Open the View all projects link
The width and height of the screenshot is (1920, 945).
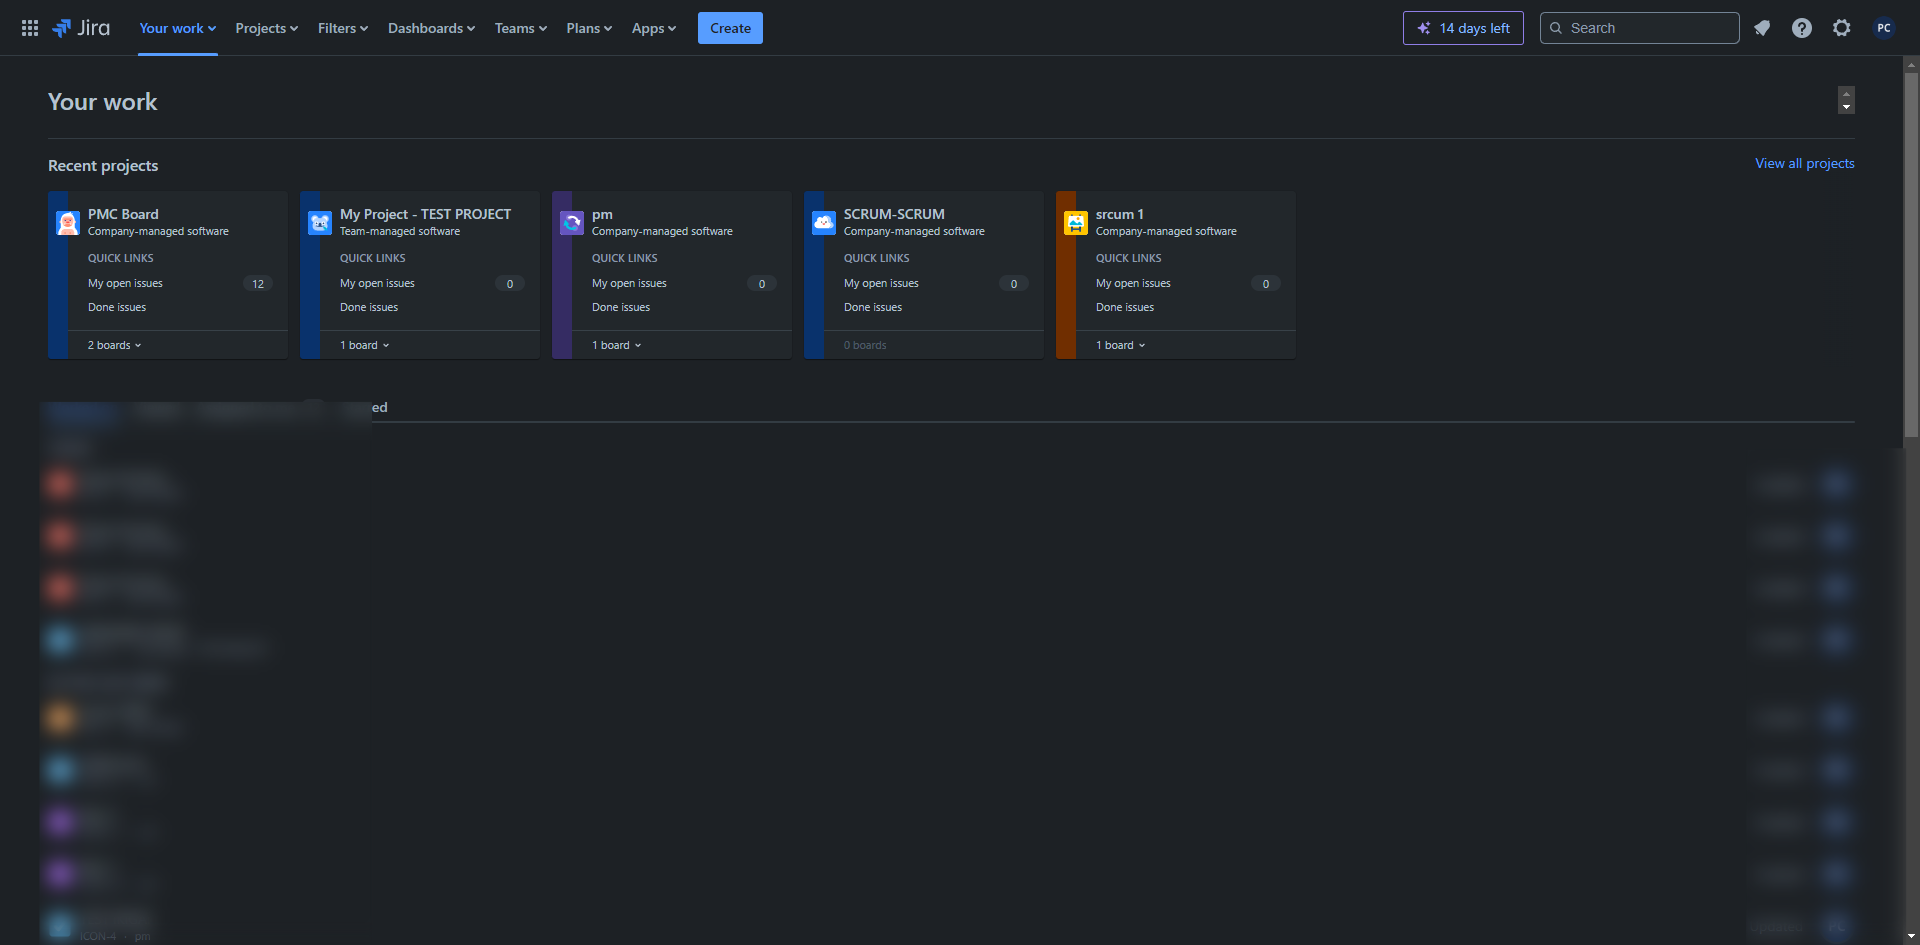pyautogui.click(x=1804, y=163)
